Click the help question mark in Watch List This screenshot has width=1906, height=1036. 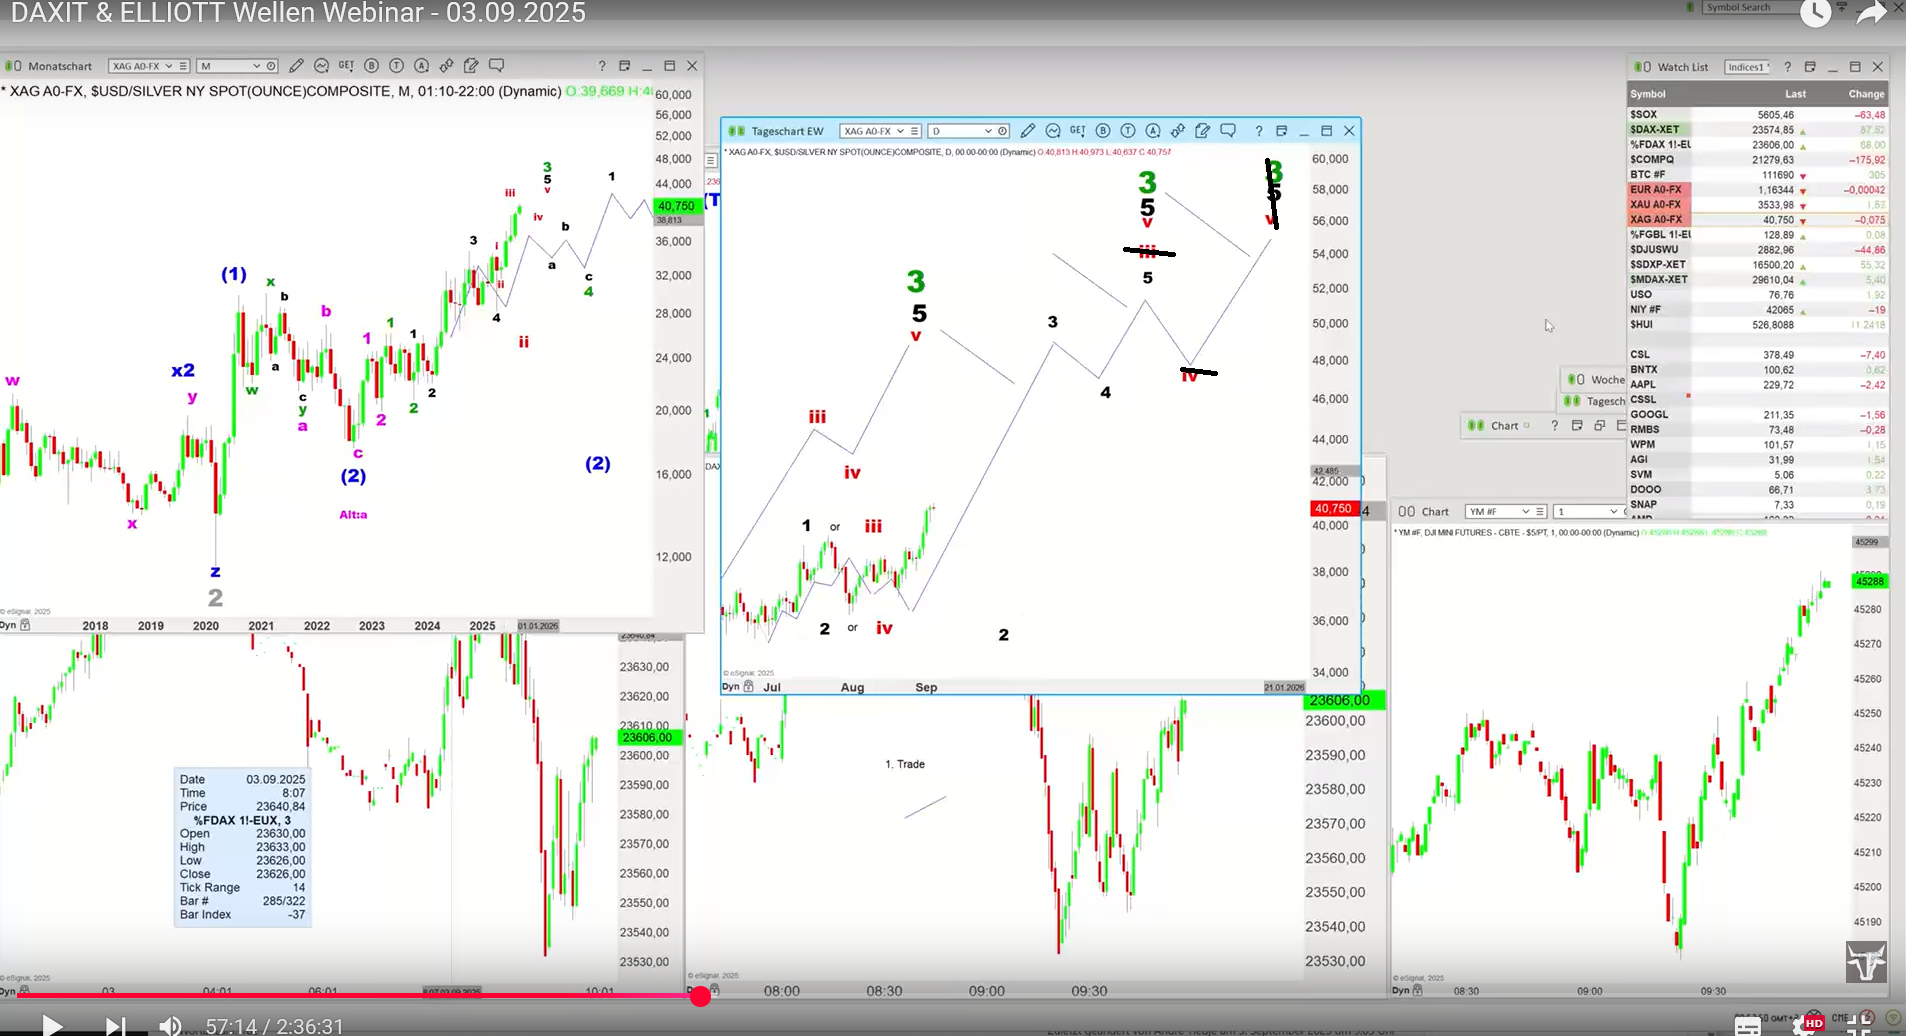click(1787, 67)
